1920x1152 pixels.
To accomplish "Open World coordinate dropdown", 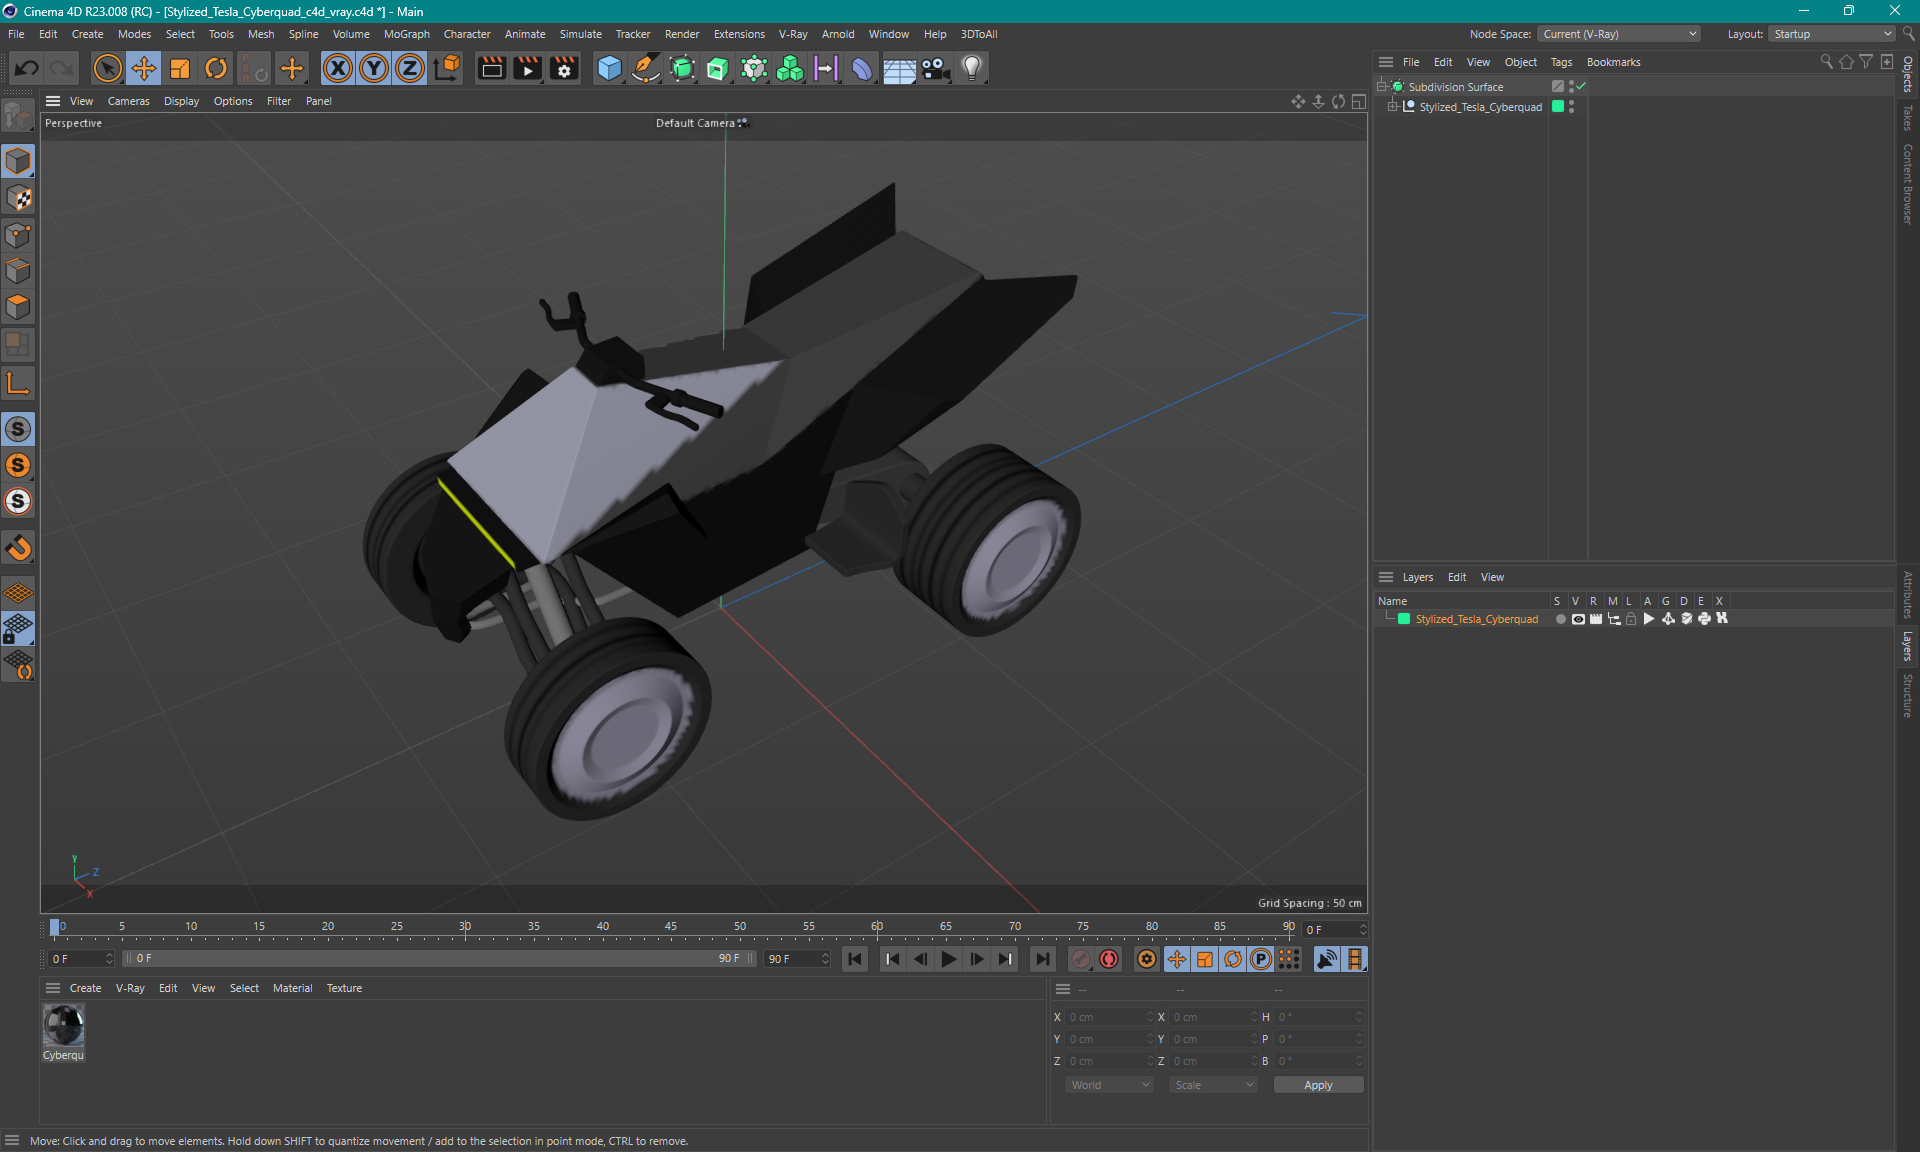I will click(x=1110, y=1085).
